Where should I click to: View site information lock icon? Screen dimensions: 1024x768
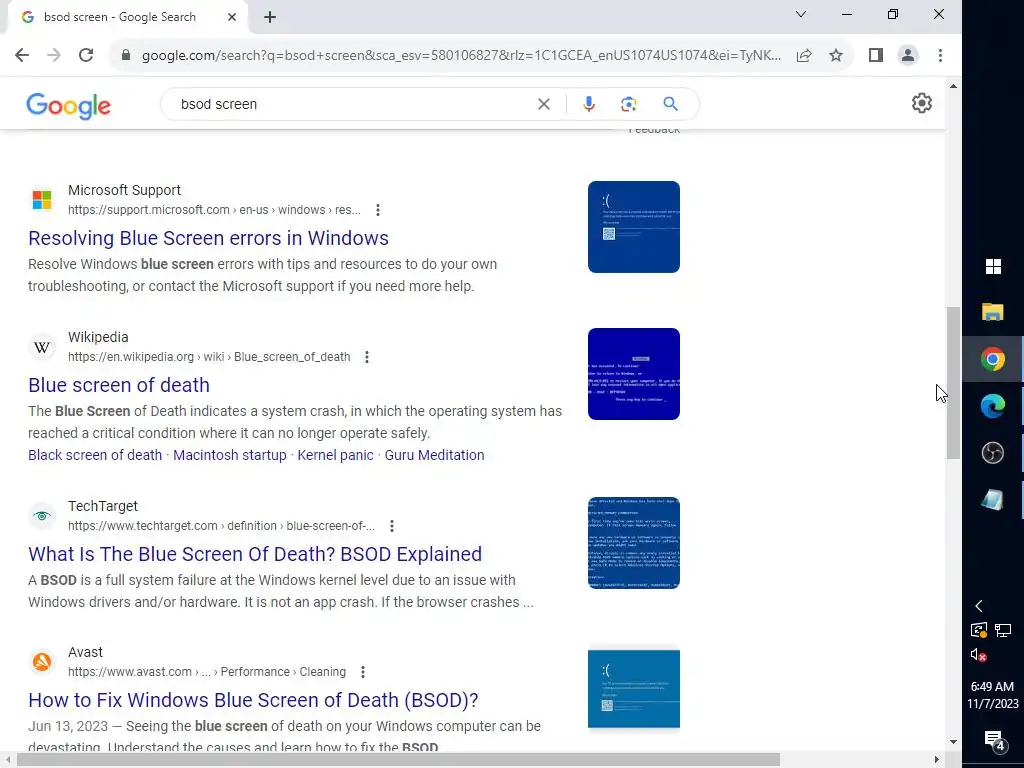tap(126, 56)
